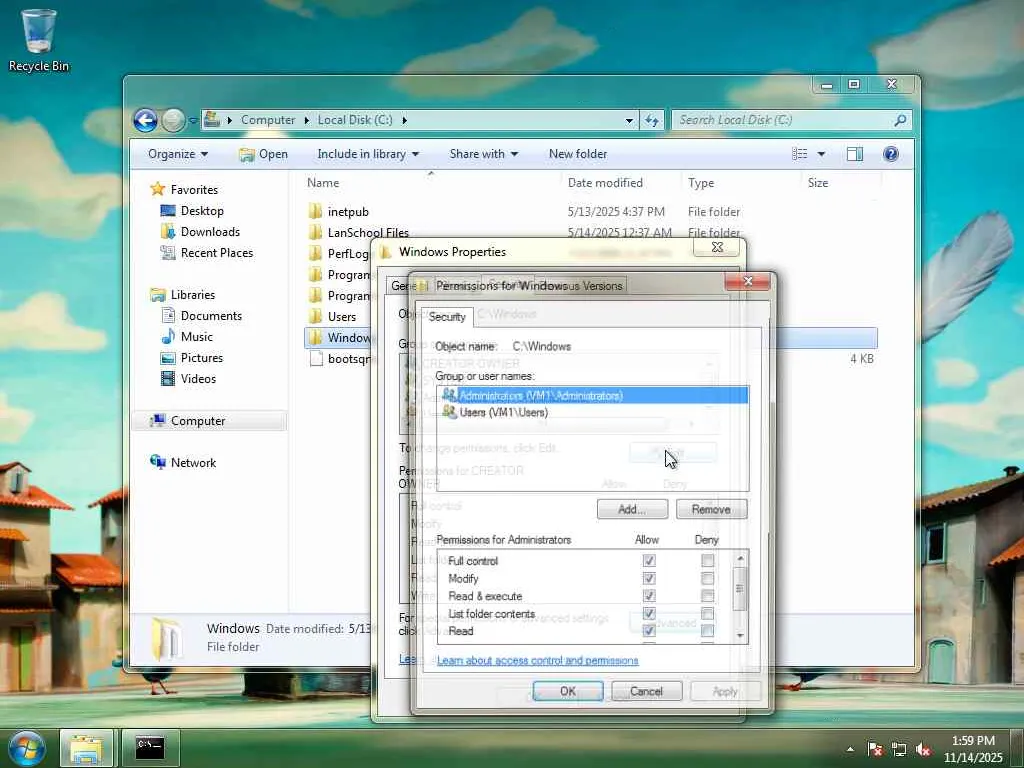Click the Remove button
The height and width of the screenshot is (768, 1024).
pos(711,509)
